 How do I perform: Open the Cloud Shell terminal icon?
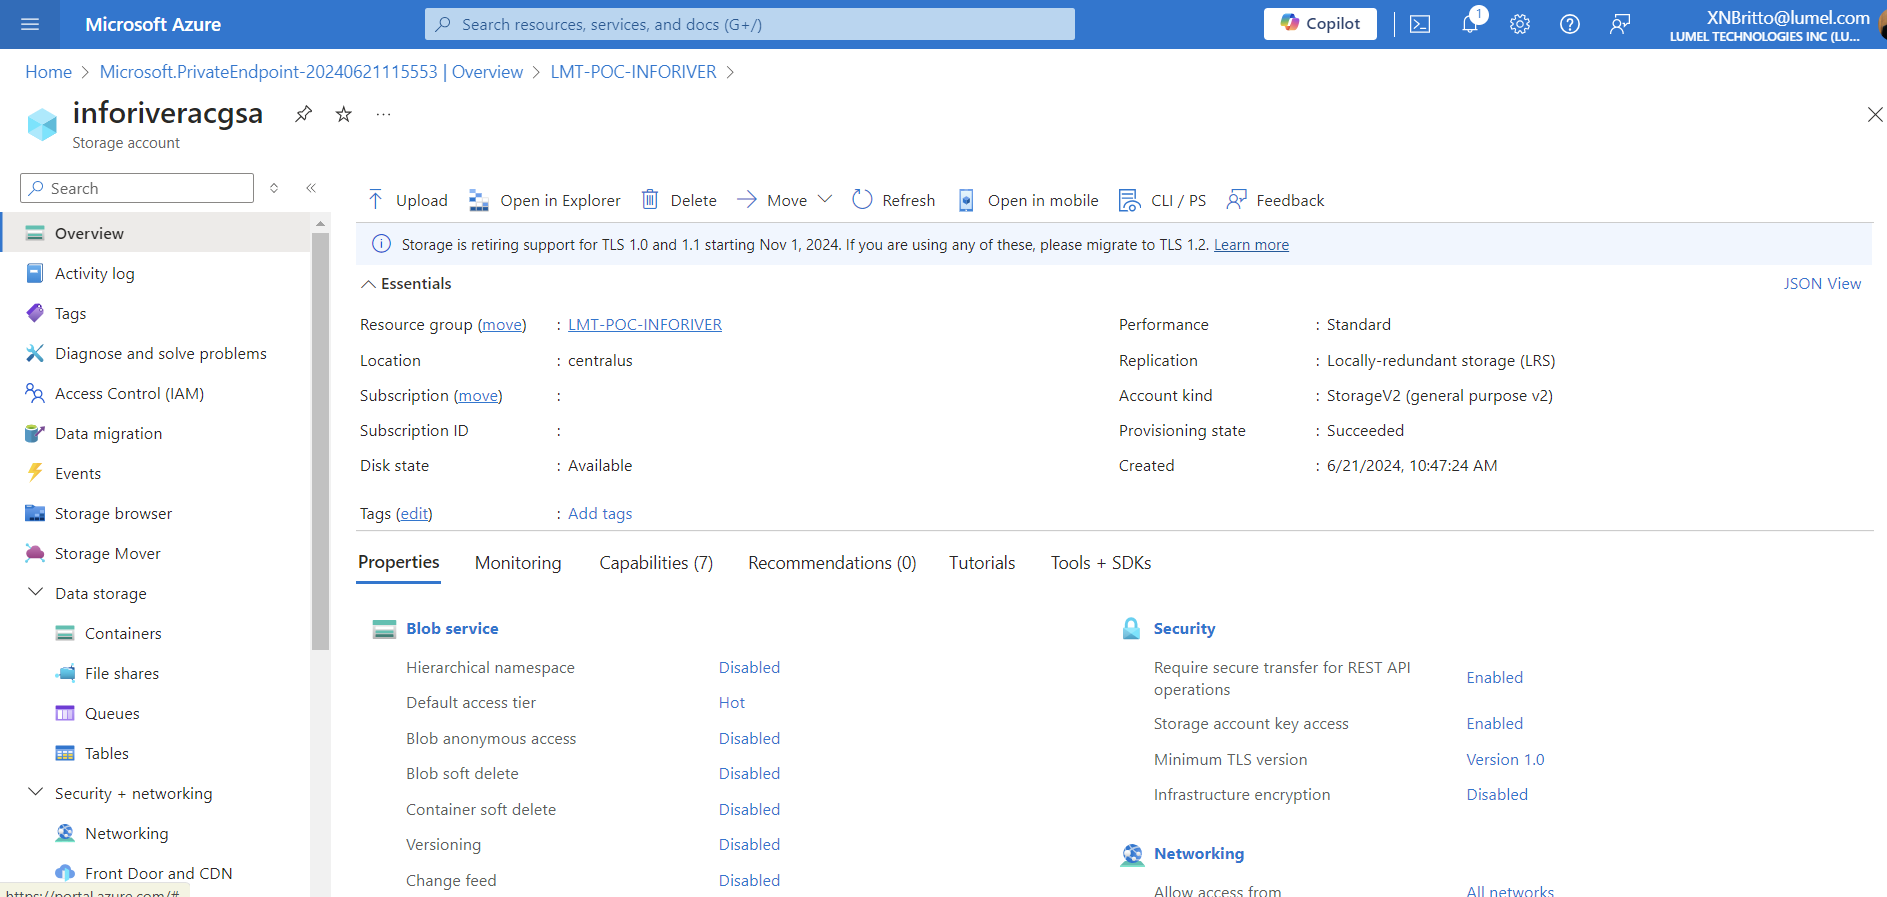(x=1419, y=24)
